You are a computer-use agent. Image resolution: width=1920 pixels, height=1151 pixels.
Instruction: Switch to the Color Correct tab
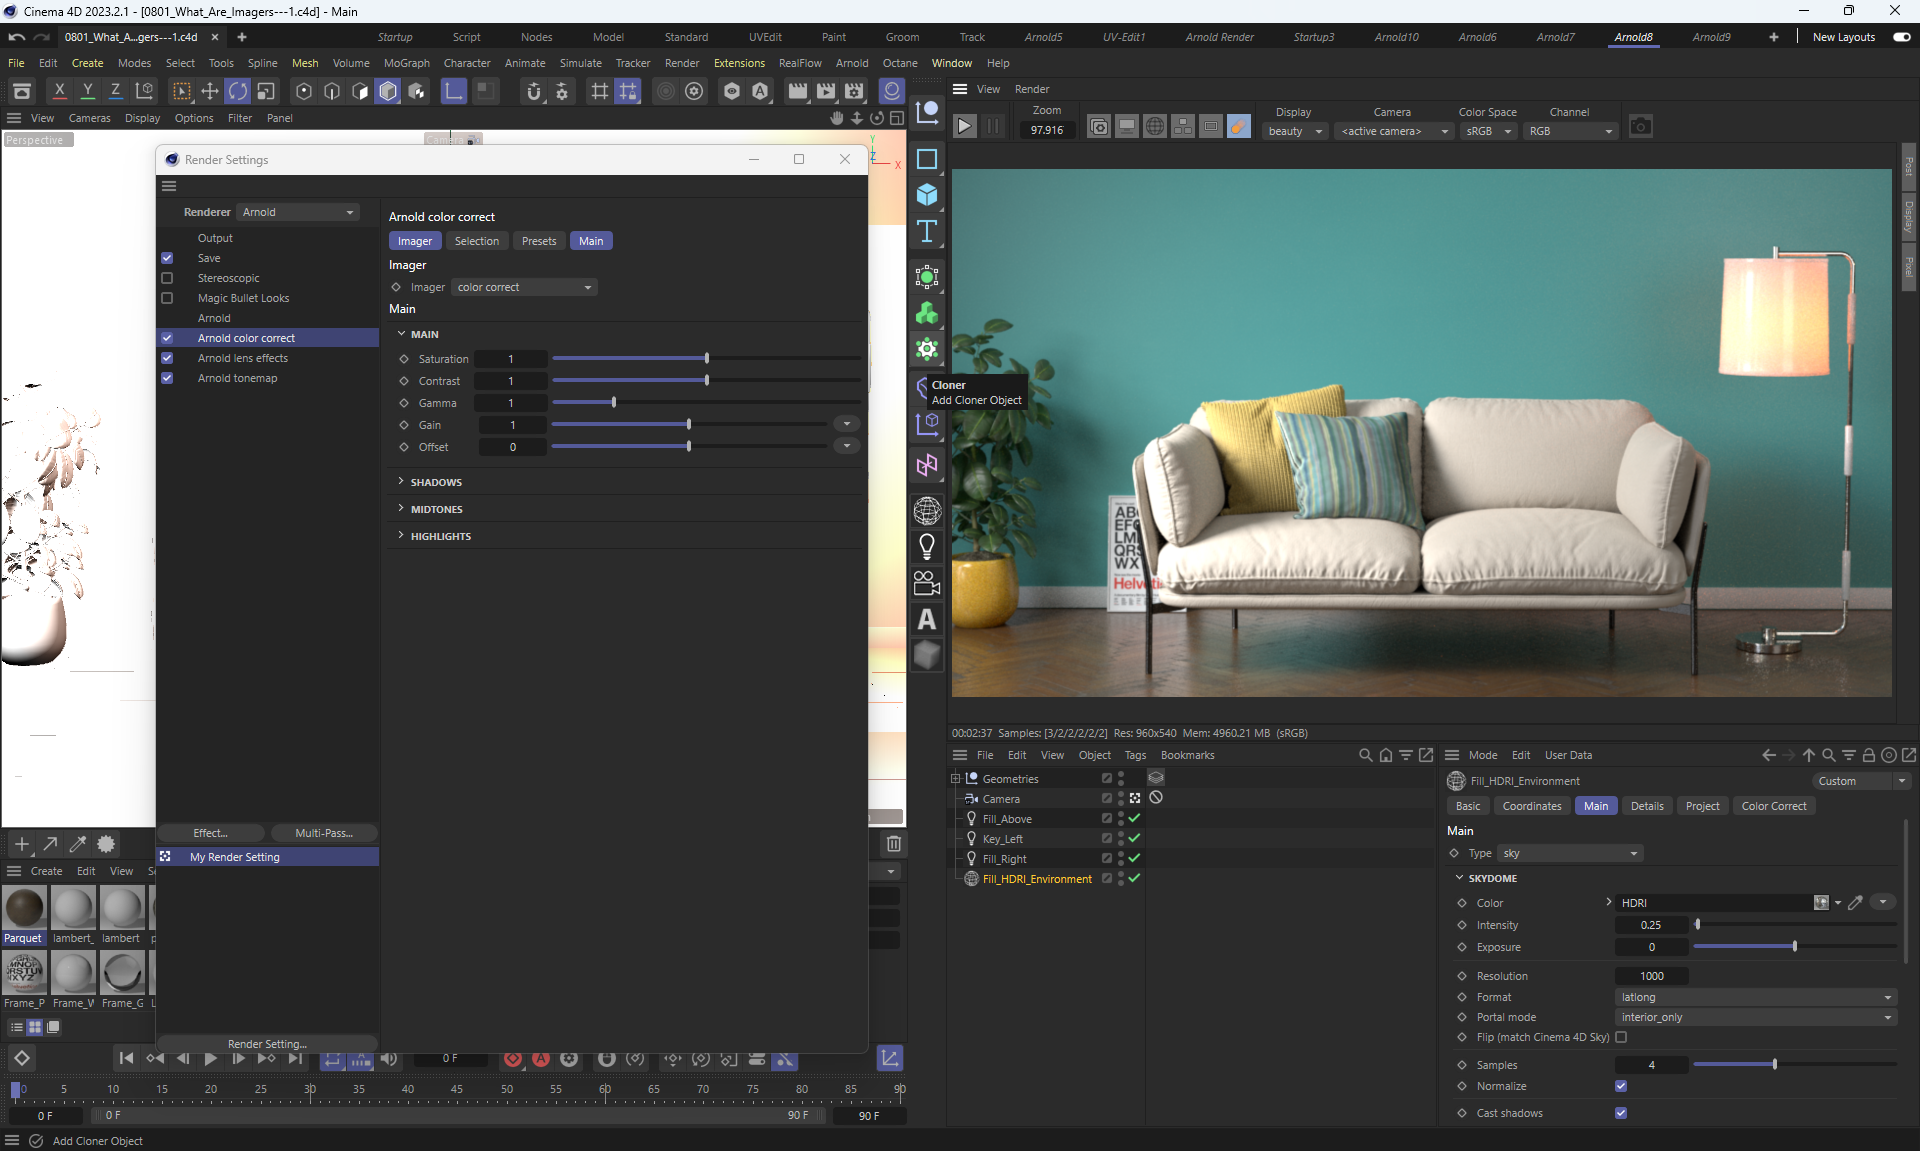1773,806
